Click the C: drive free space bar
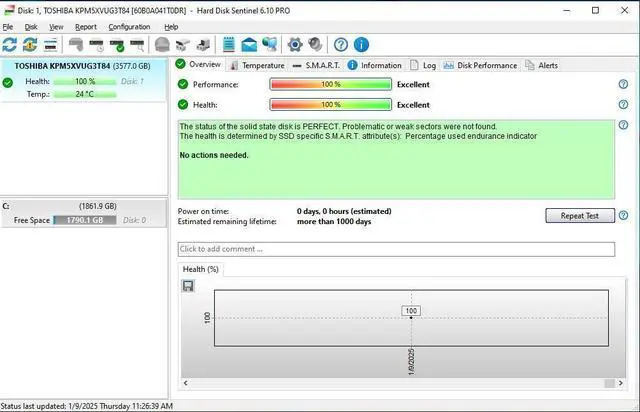Image resolution: width=640 pixels, height=412 pixels. [x=93, y=220]
